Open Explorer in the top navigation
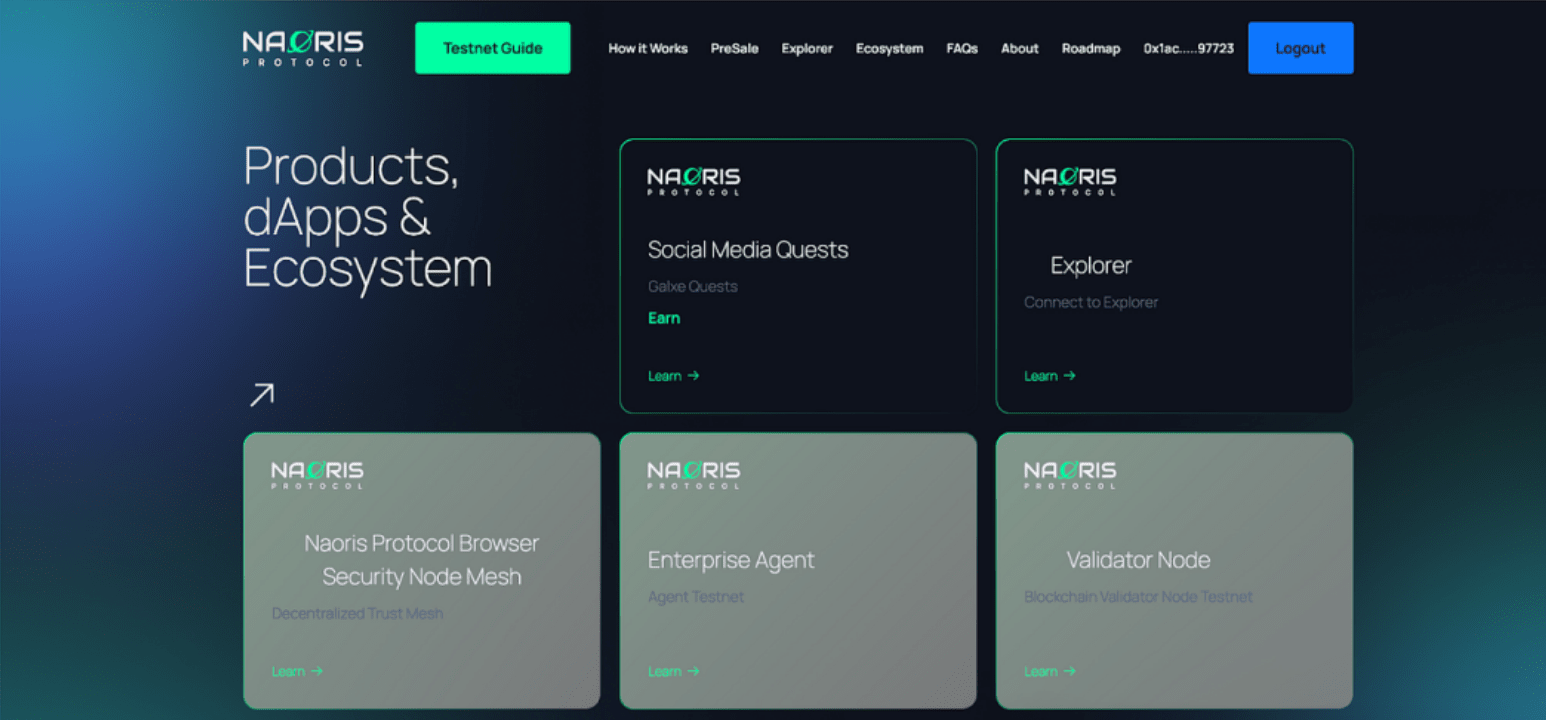The height and width of the screenshot is (720, 1546). pos(807,48)
